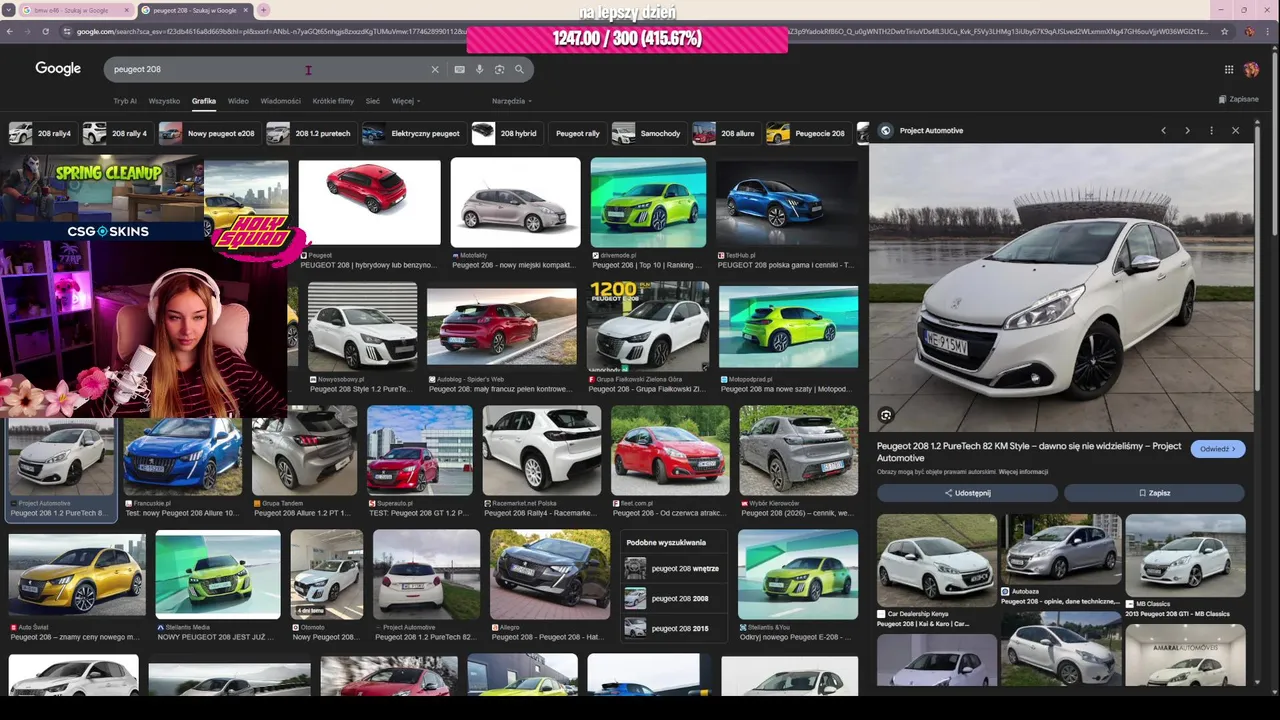Switch to the Wszystko results tab
Viewport: 1280px width, 720px height.
click(164, 101)
